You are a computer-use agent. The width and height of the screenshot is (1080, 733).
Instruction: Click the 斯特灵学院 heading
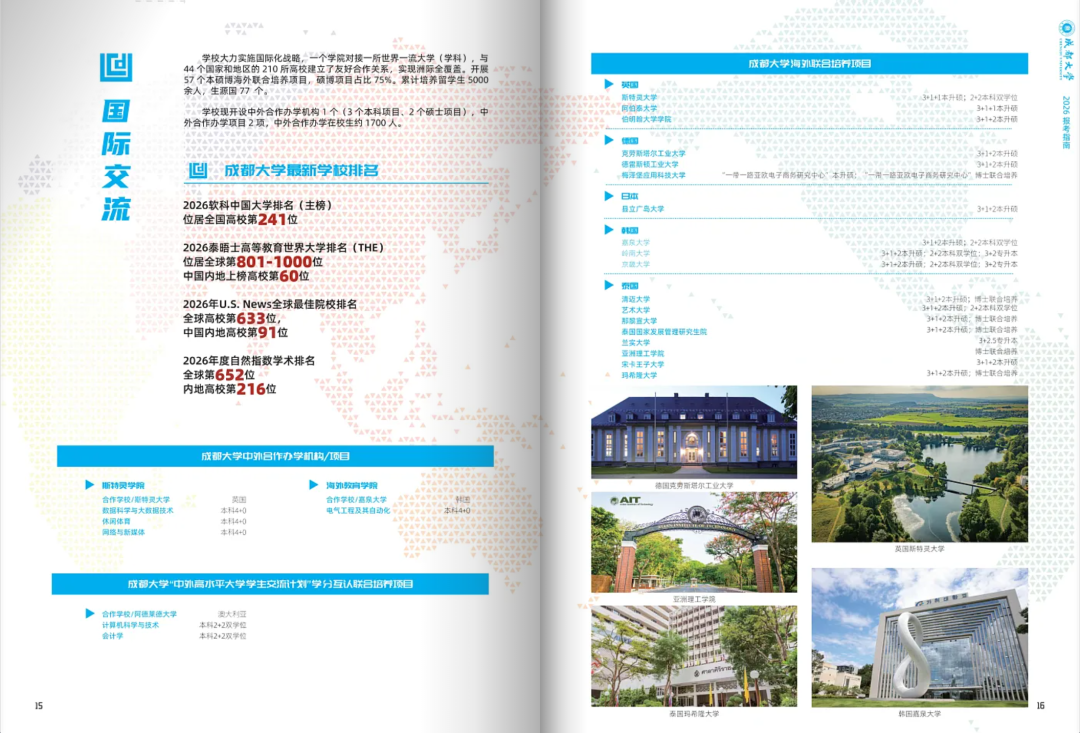[123, 485]
